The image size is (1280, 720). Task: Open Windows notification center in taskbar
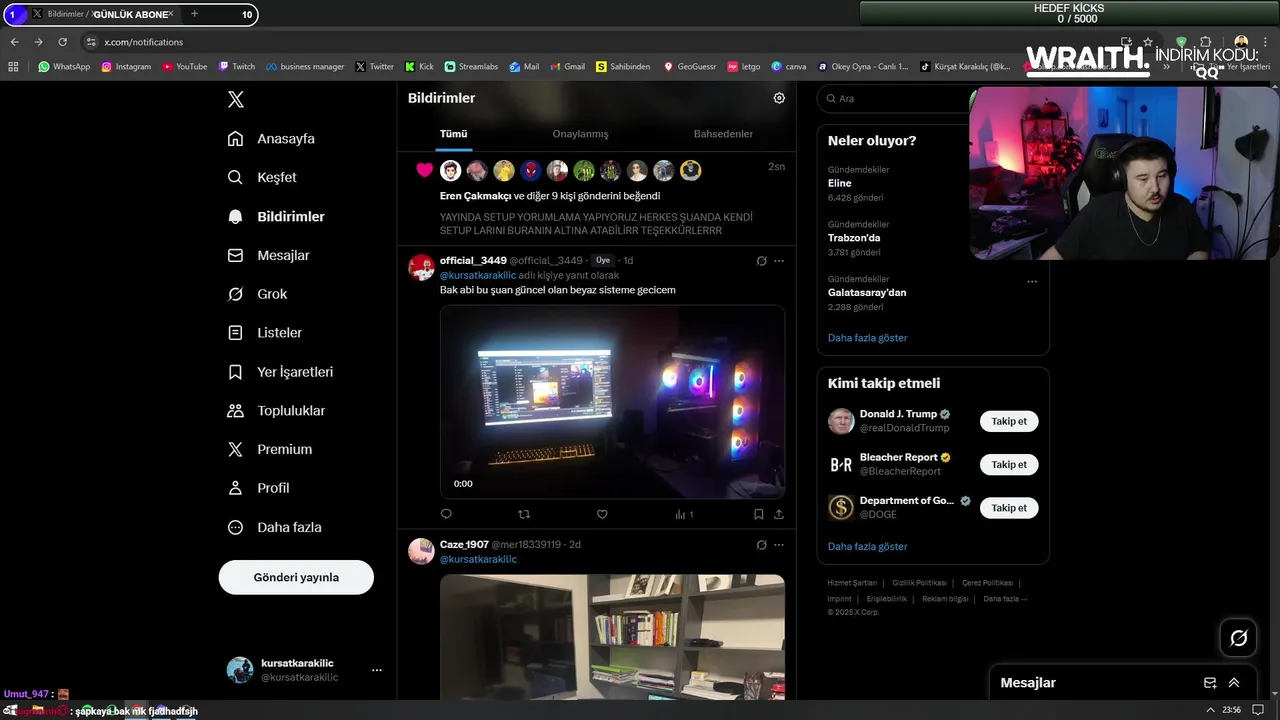pyautogui.click(x=1258, y=710)
